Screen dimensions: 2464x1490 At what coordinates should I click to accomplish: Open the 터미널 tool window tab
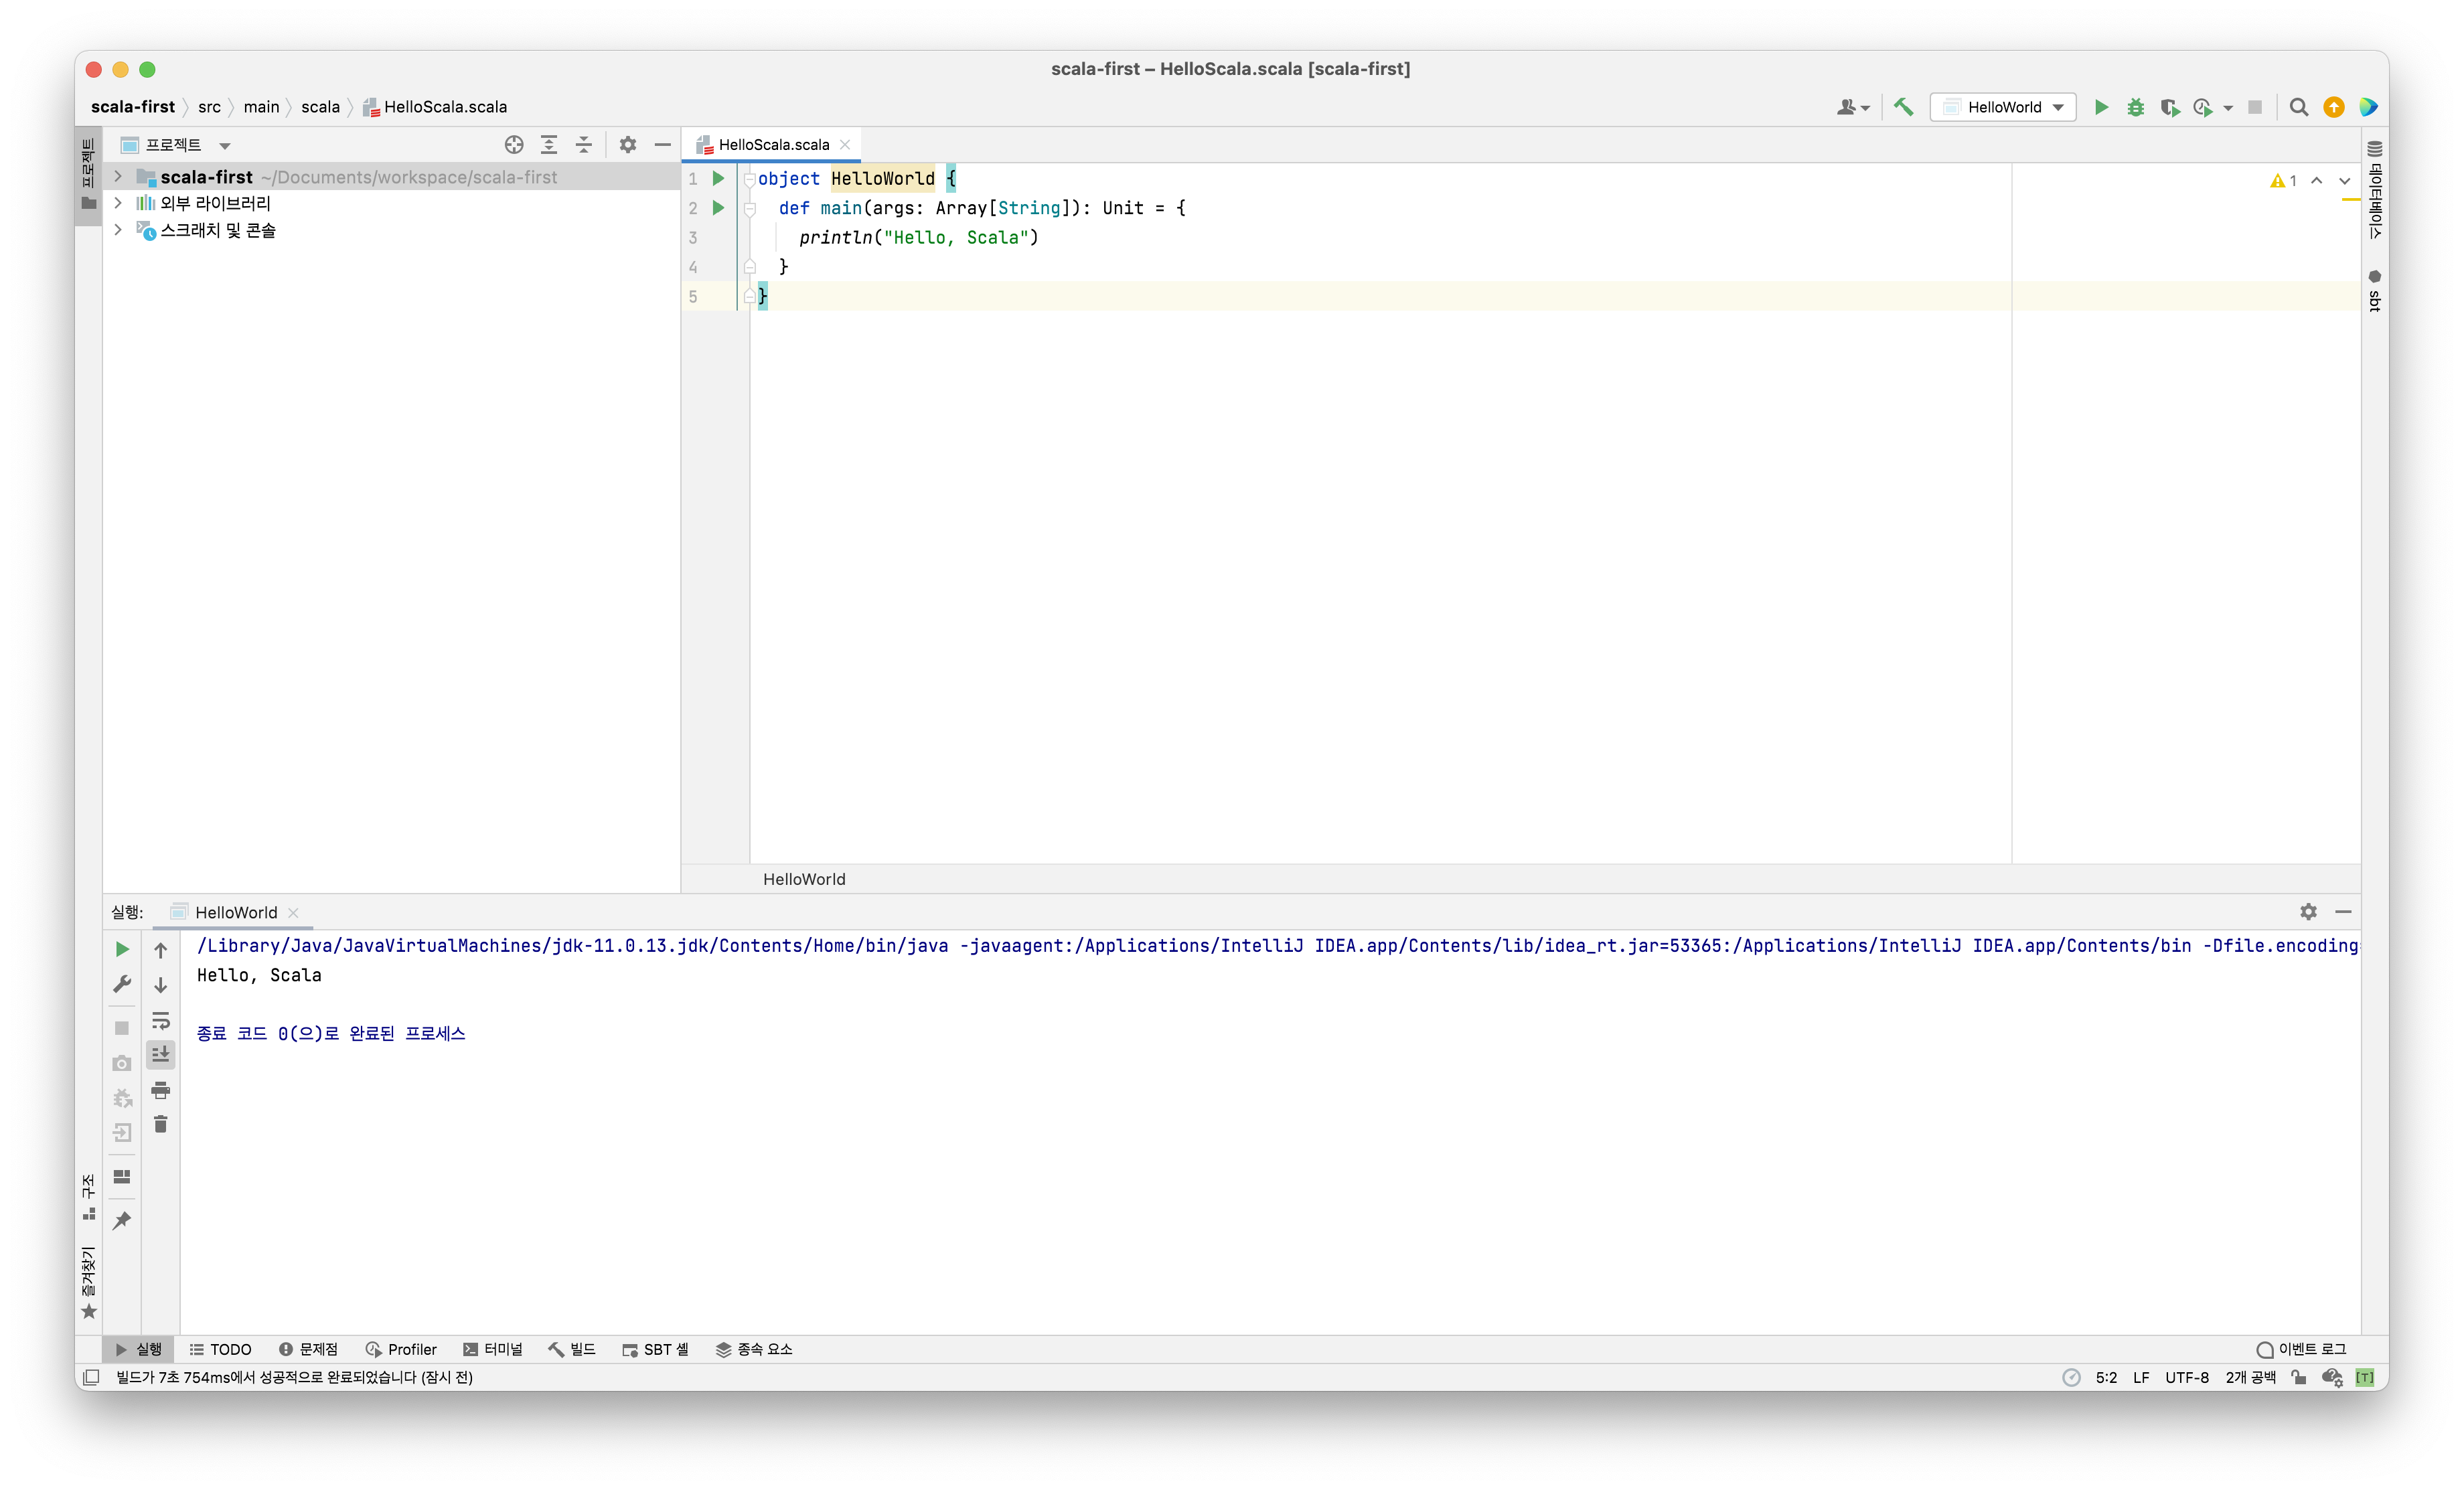493,1349
